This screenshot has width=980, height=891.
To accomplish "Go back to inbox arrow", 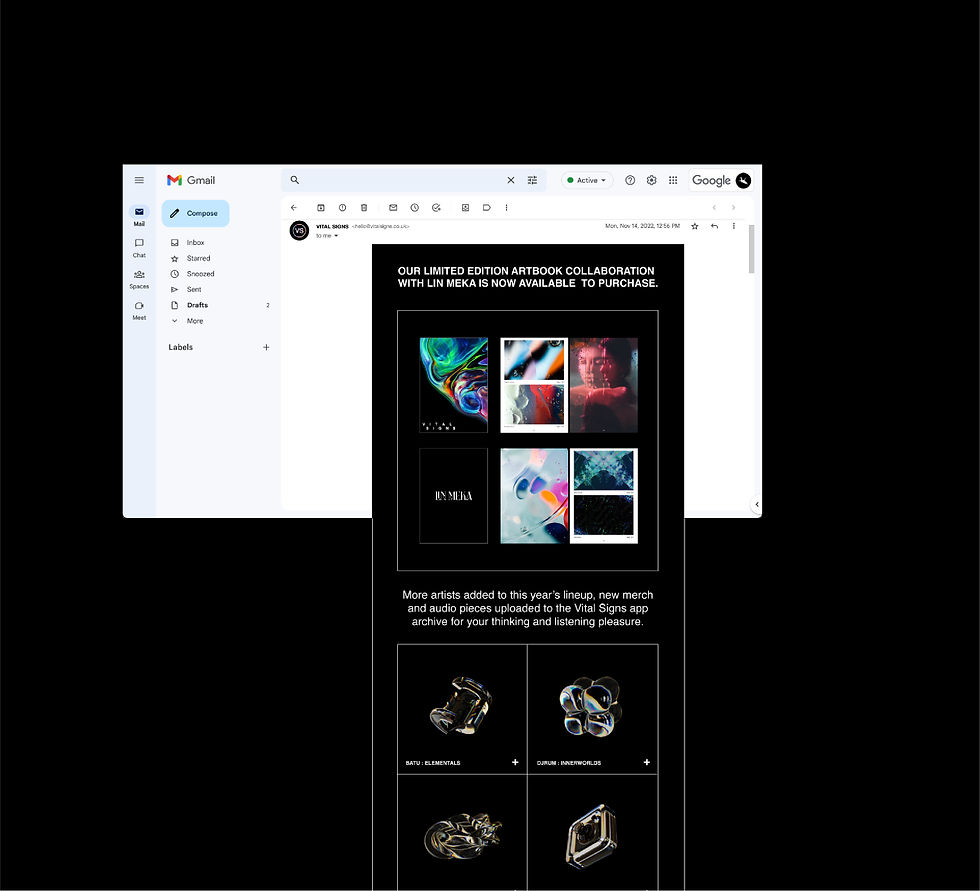I will [x=294, y=207].
